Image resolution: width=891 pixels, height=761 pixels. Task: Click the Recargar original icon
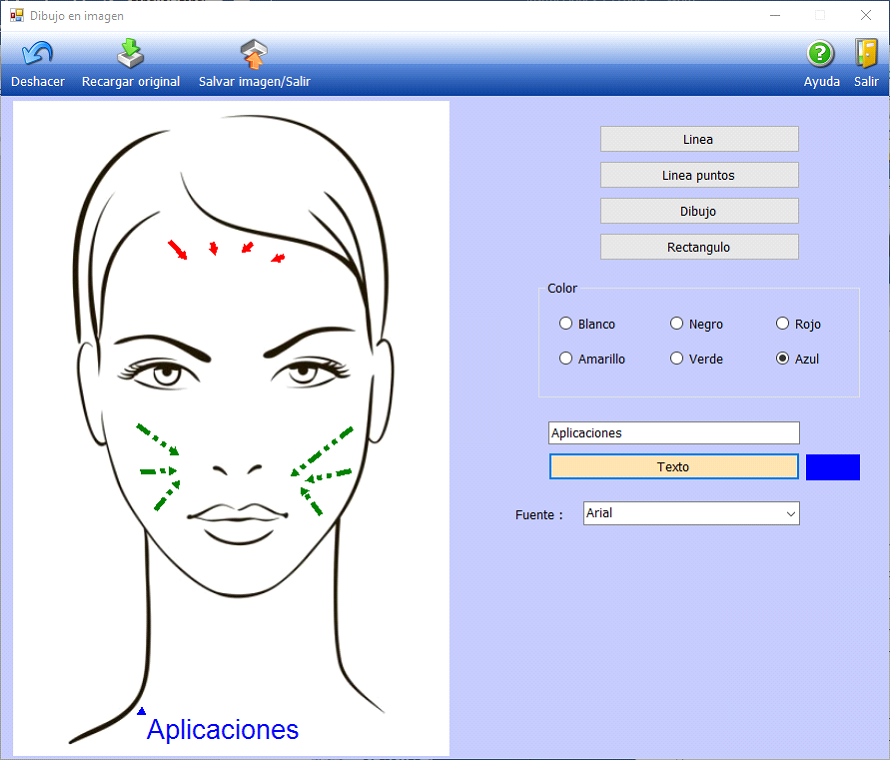point(131,54)
